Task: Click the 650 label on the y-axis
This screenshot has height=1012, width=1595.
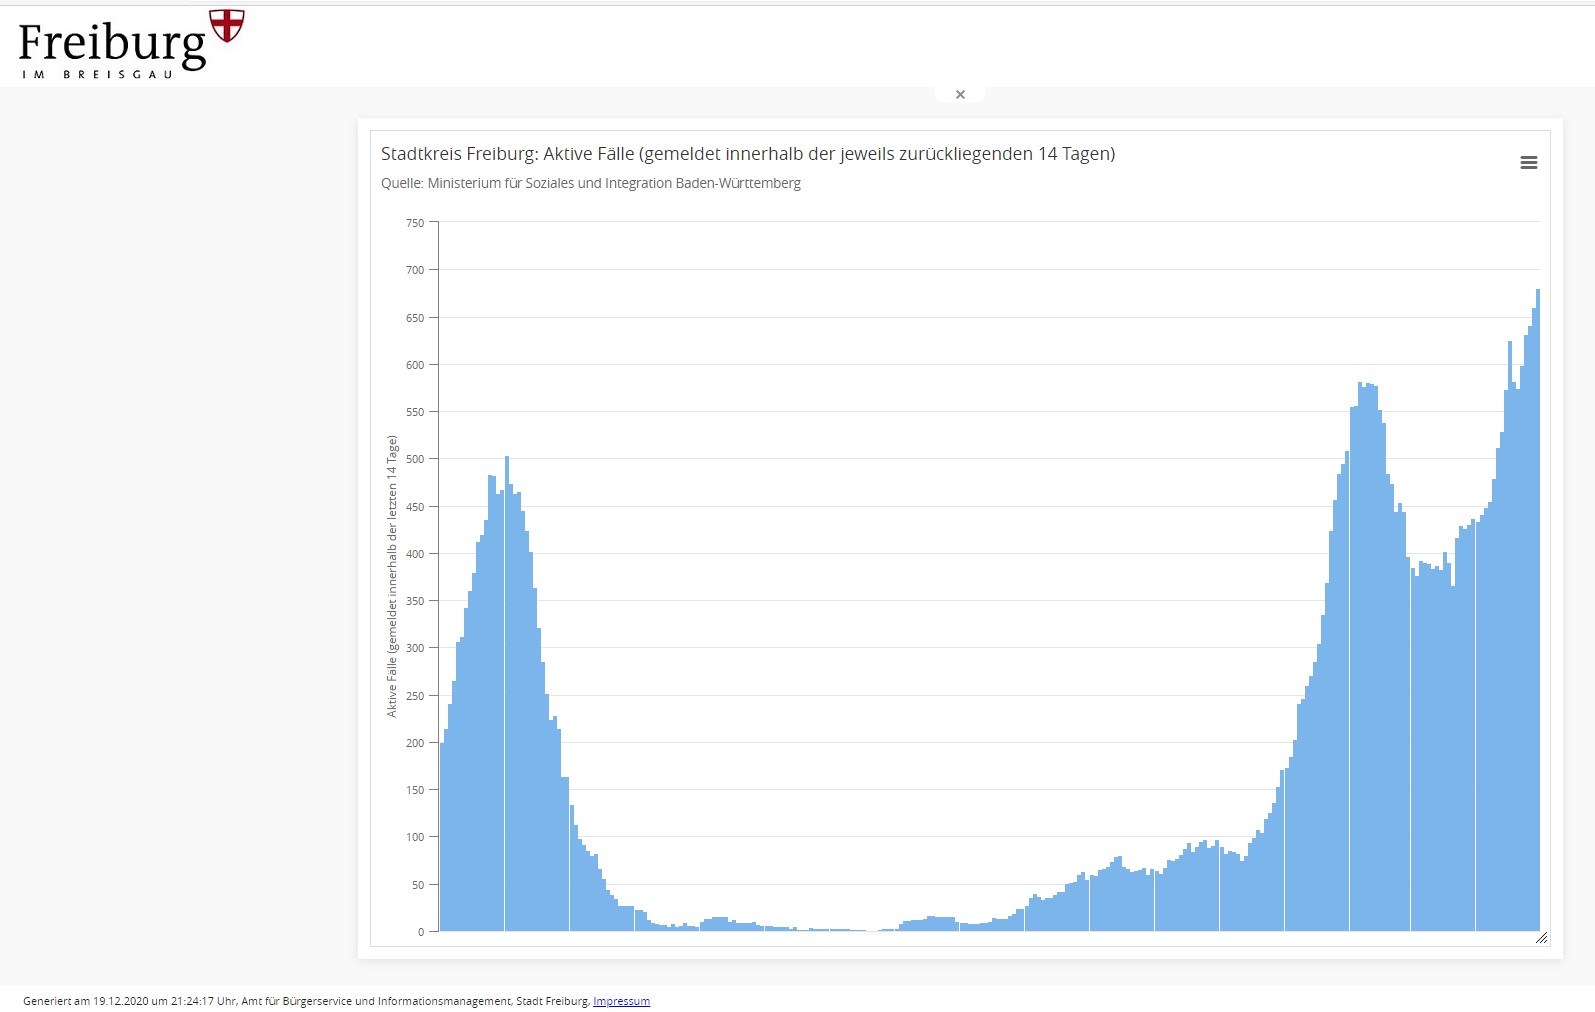Action: (x=415, y=318)
